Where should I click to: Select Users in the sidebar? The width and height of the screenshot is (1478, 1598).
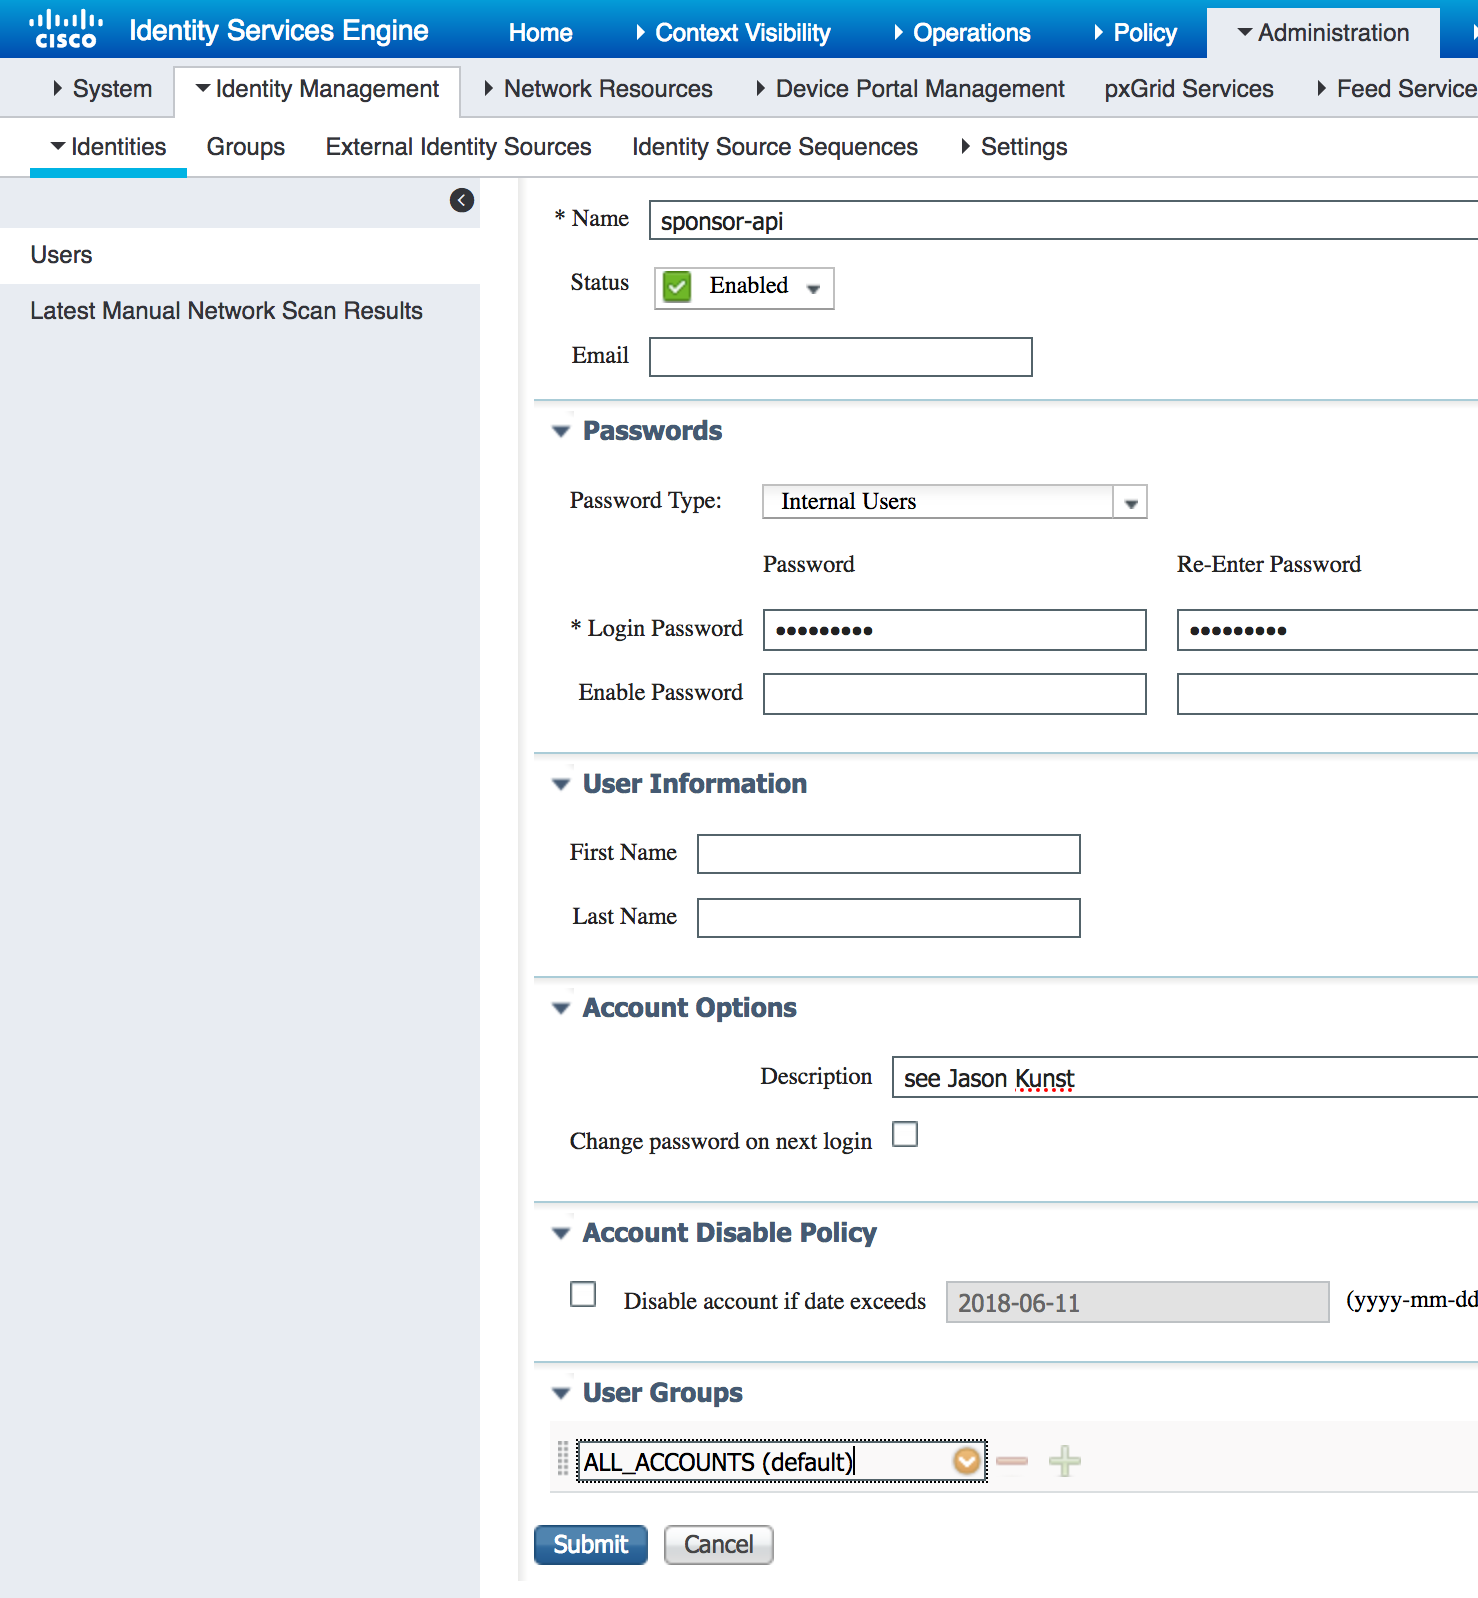pos(240,255)
